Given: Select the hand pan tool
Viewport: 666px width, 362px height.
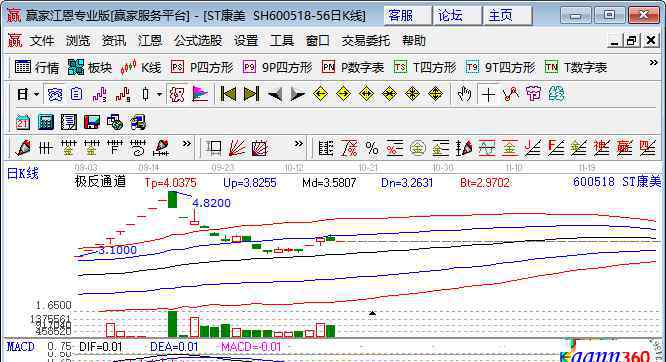Looking at the screenshot, I should coord(464,94).
